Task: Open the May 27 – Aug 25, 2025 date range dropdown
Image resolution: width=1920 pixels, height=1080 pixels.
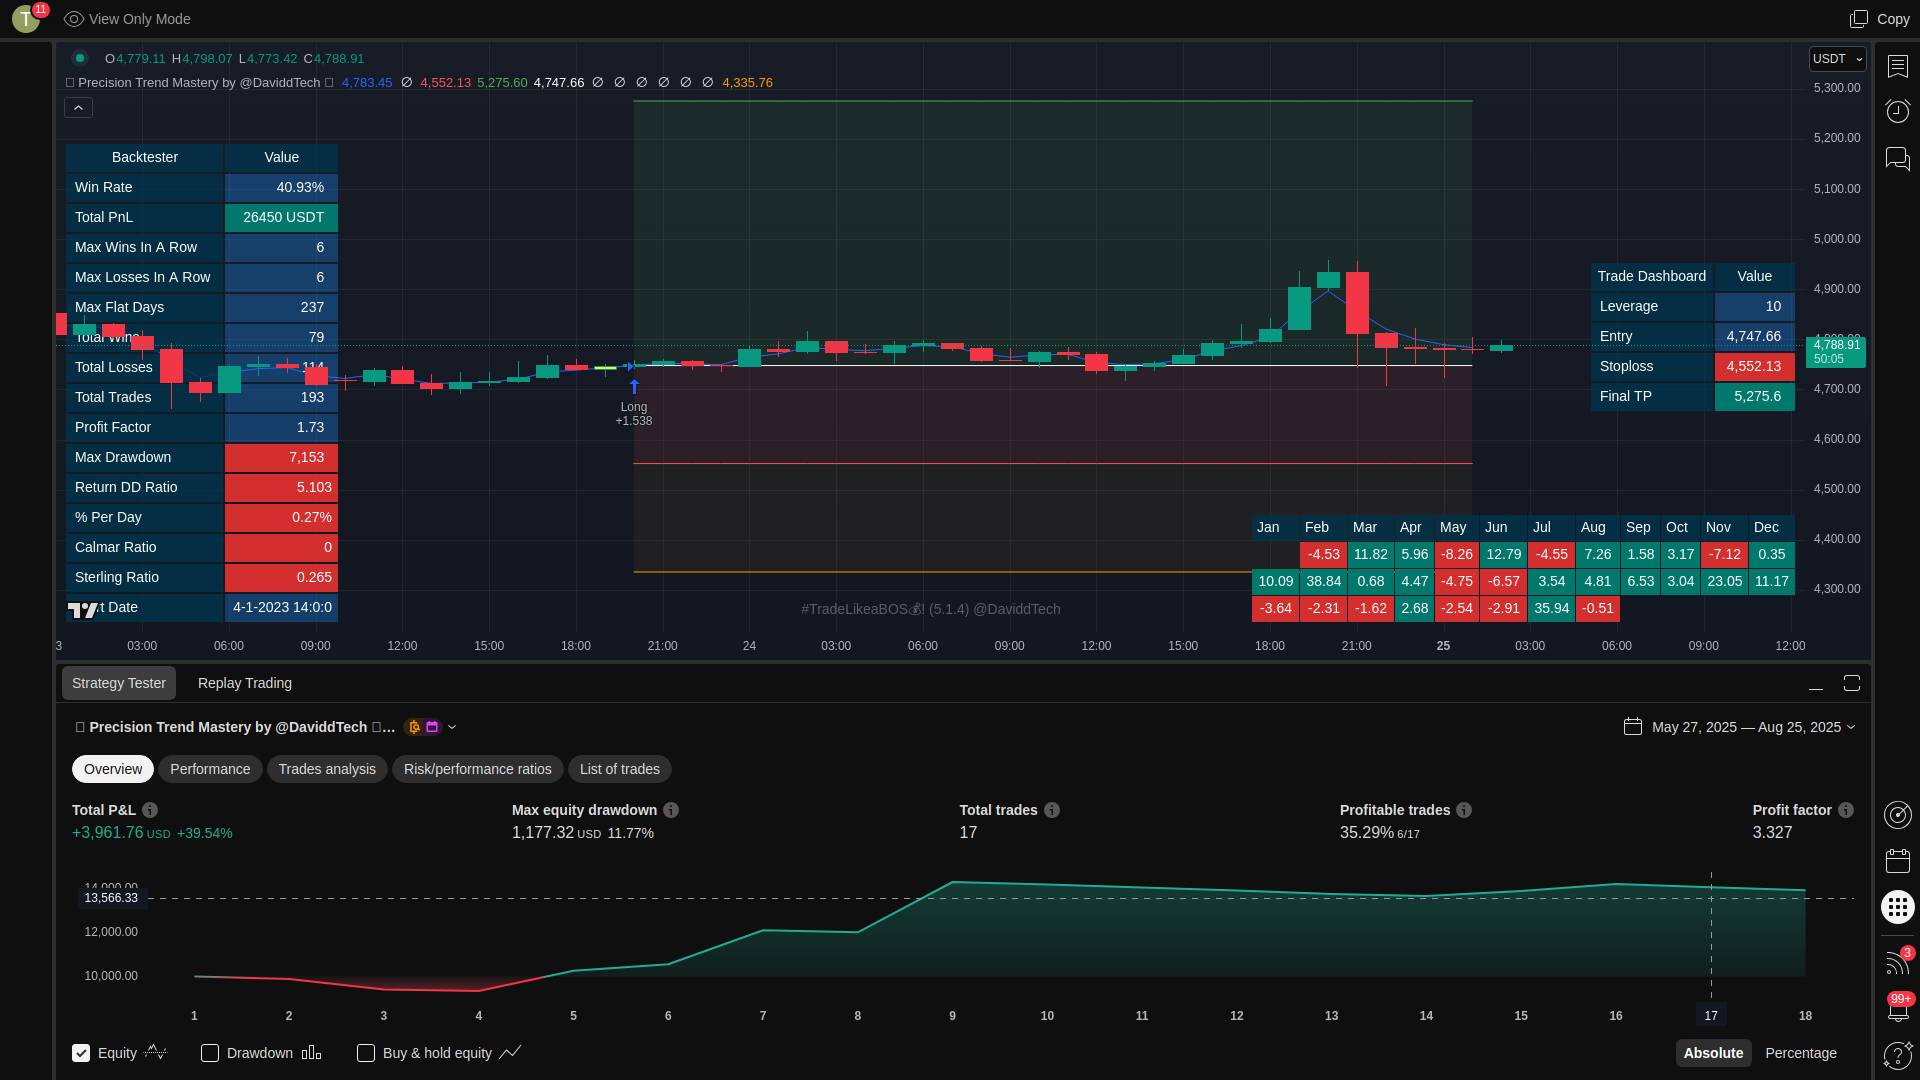Action: pos(1740,727)
